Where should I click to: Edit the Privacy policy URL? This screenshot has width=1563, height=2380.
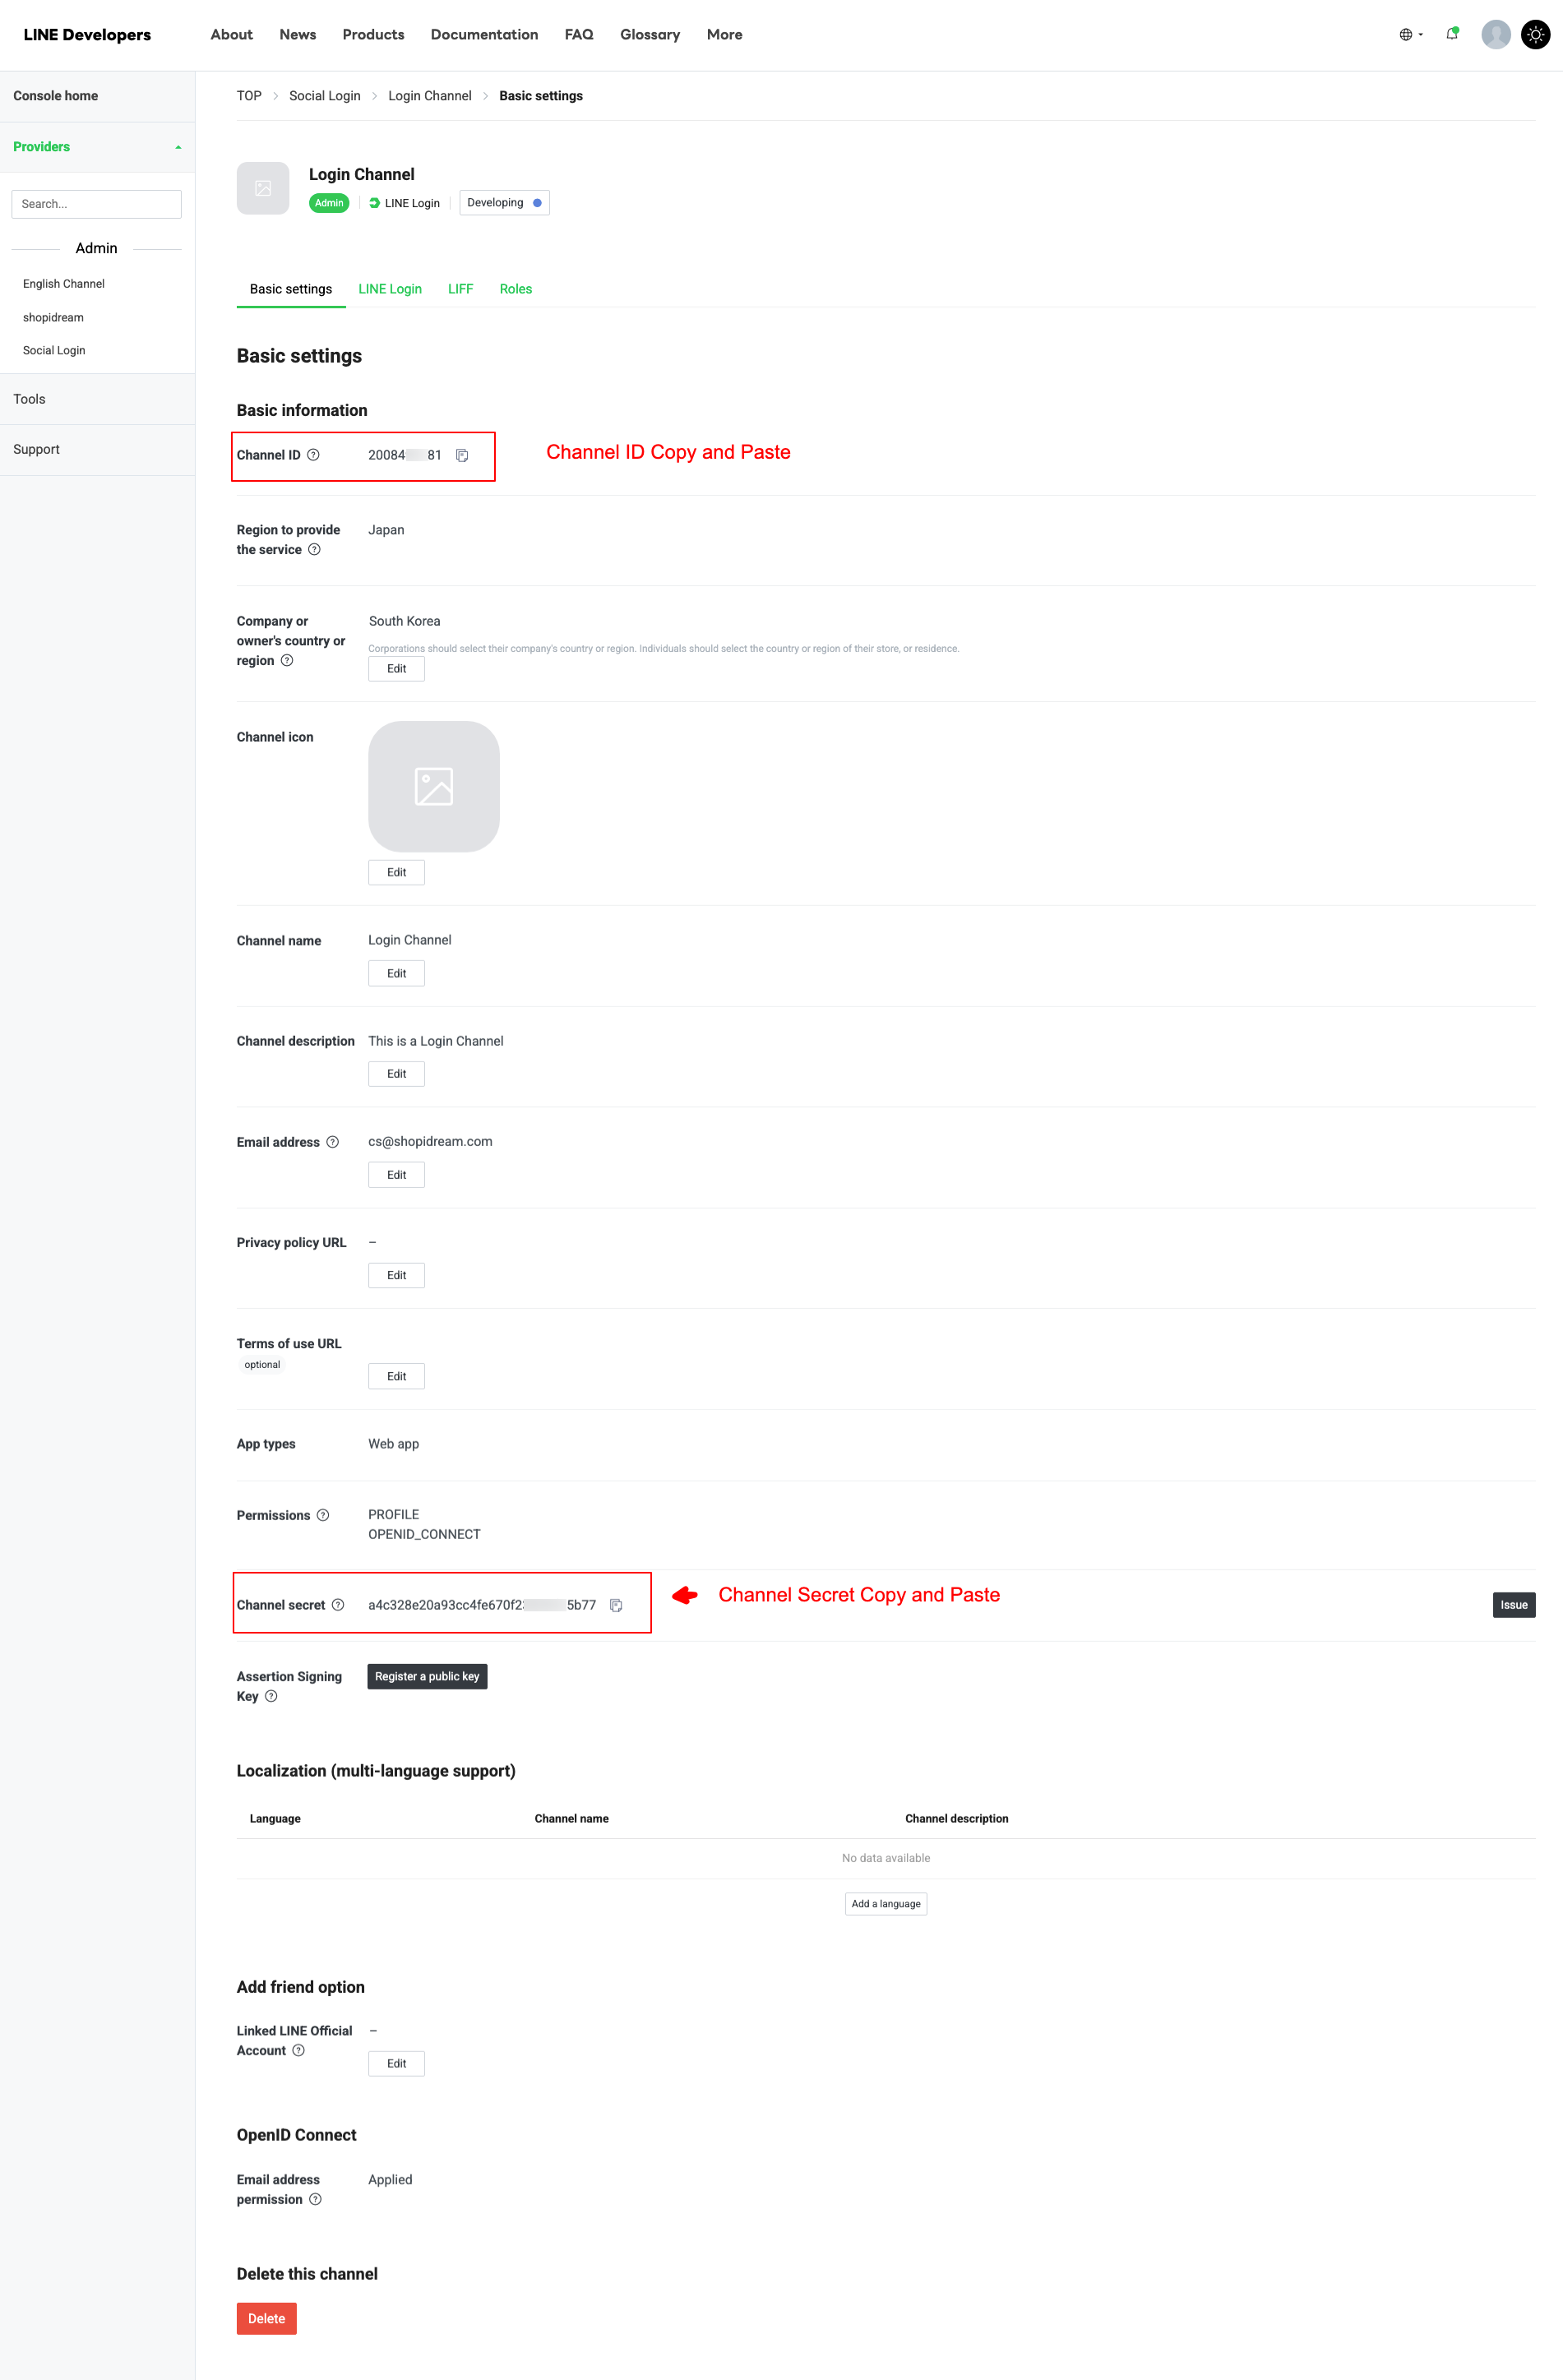tap(397, 1276)
